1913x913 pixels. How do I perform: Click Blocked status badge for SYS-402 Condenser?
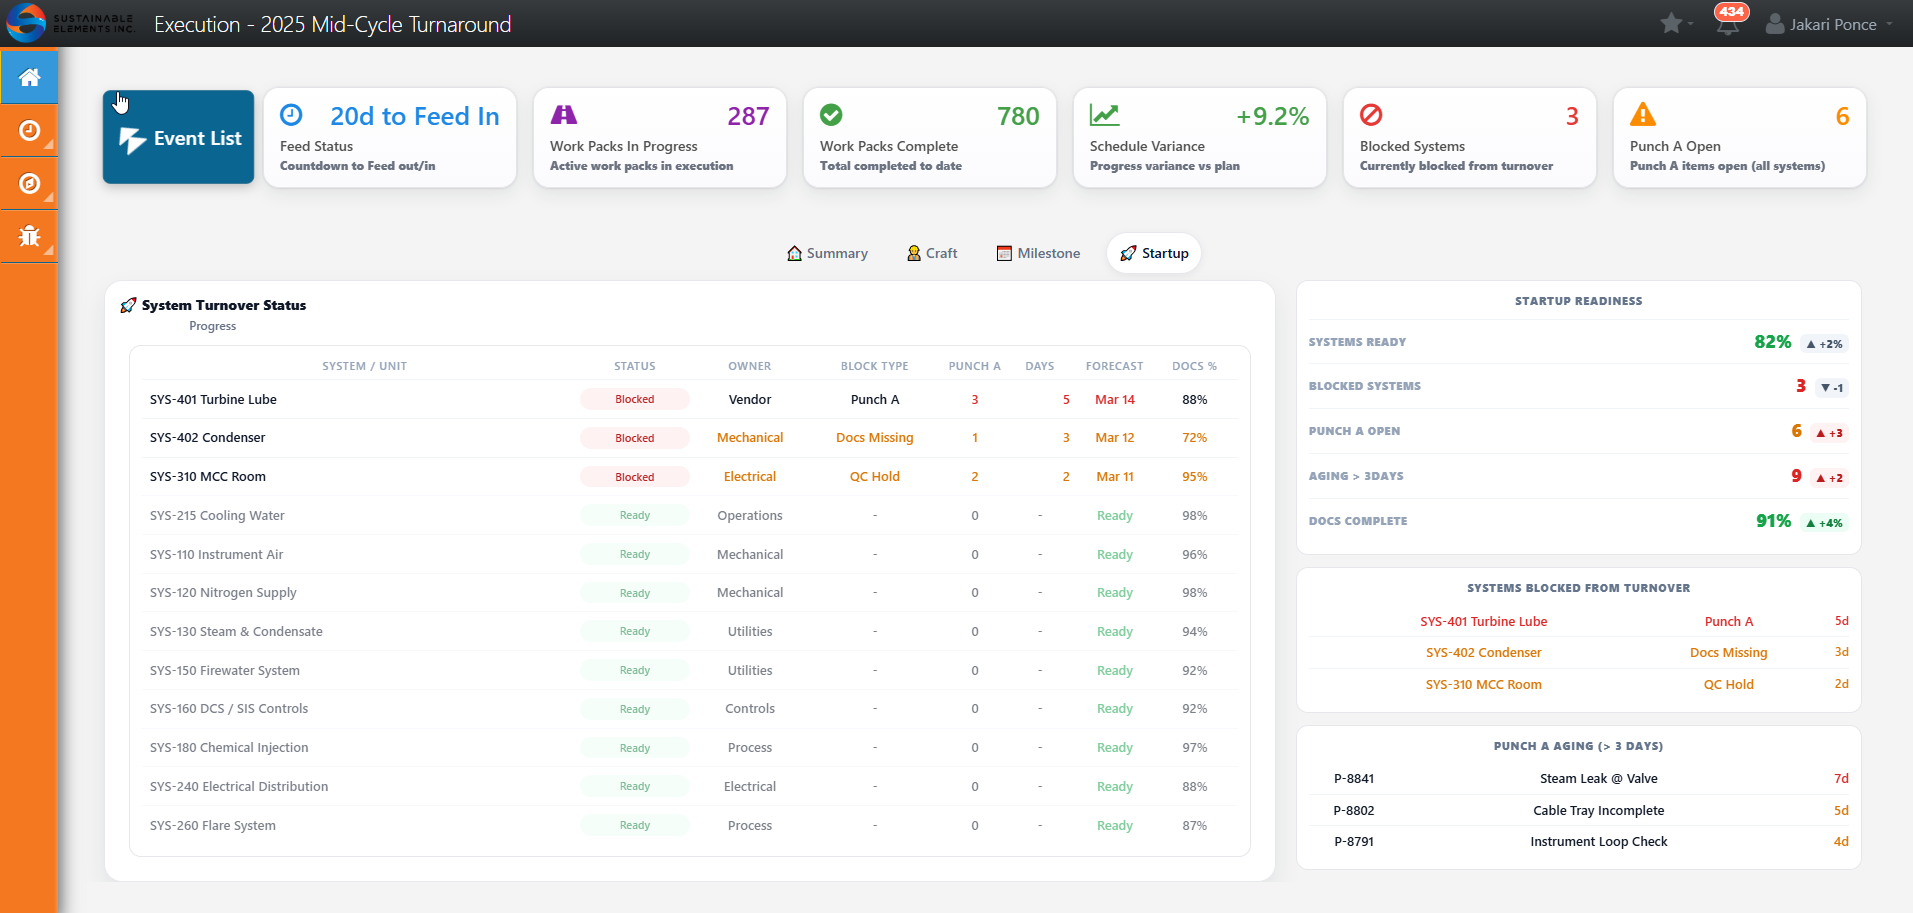[x=635, y=438]
